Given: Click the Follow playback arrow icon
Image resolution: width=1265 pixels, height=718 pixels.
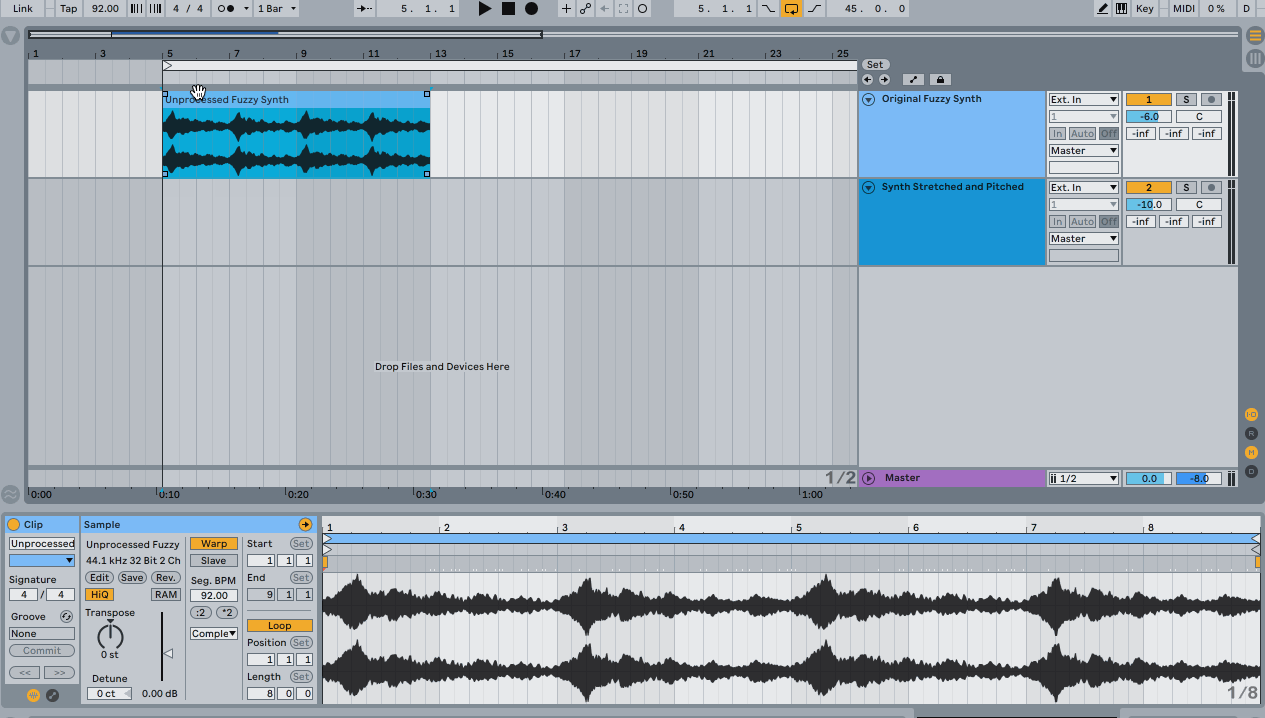Looking at the screenshot, I should 366,8.
